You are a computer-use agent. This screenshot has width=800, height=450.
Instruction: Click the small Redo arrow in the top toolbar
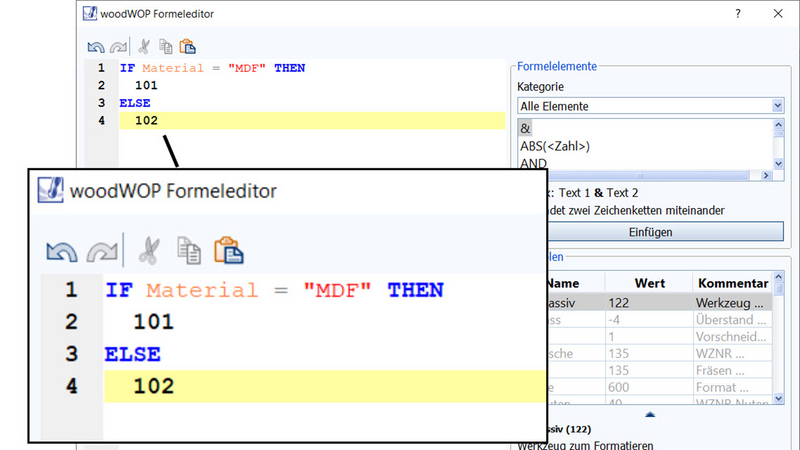coord(117,46)
